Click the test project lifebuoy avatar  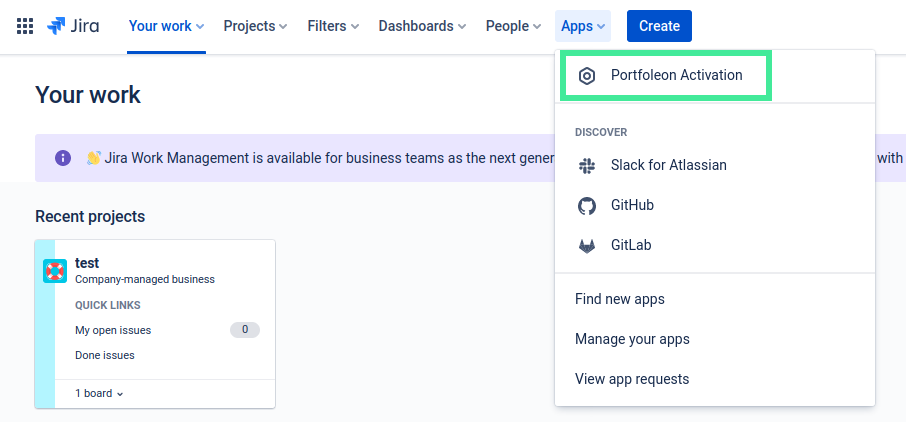coord(55,271)
